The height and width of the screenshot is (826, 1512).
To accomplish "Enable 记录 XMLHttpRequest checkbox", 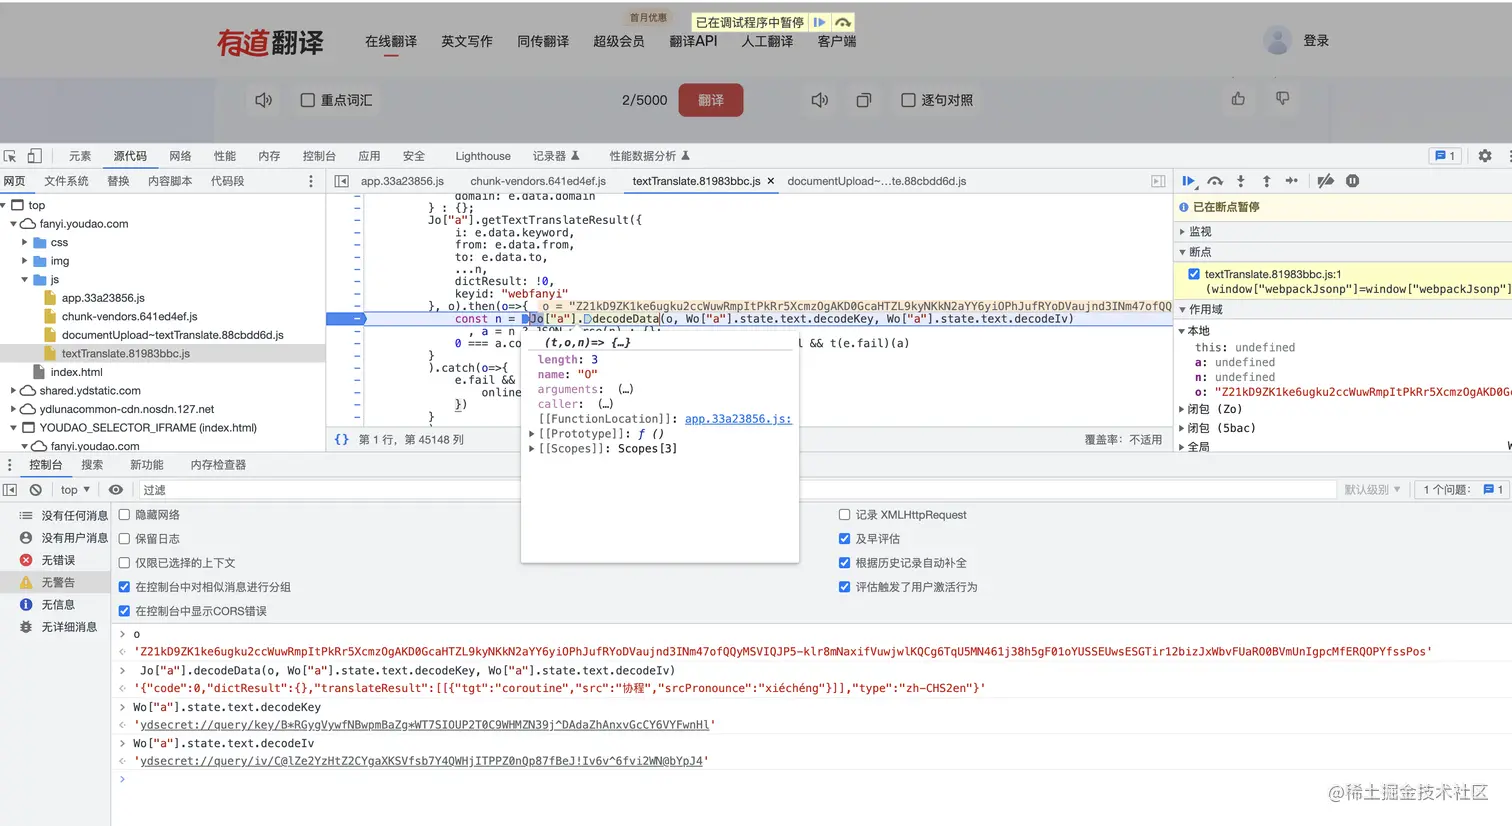I will click(x=845, y=515).
